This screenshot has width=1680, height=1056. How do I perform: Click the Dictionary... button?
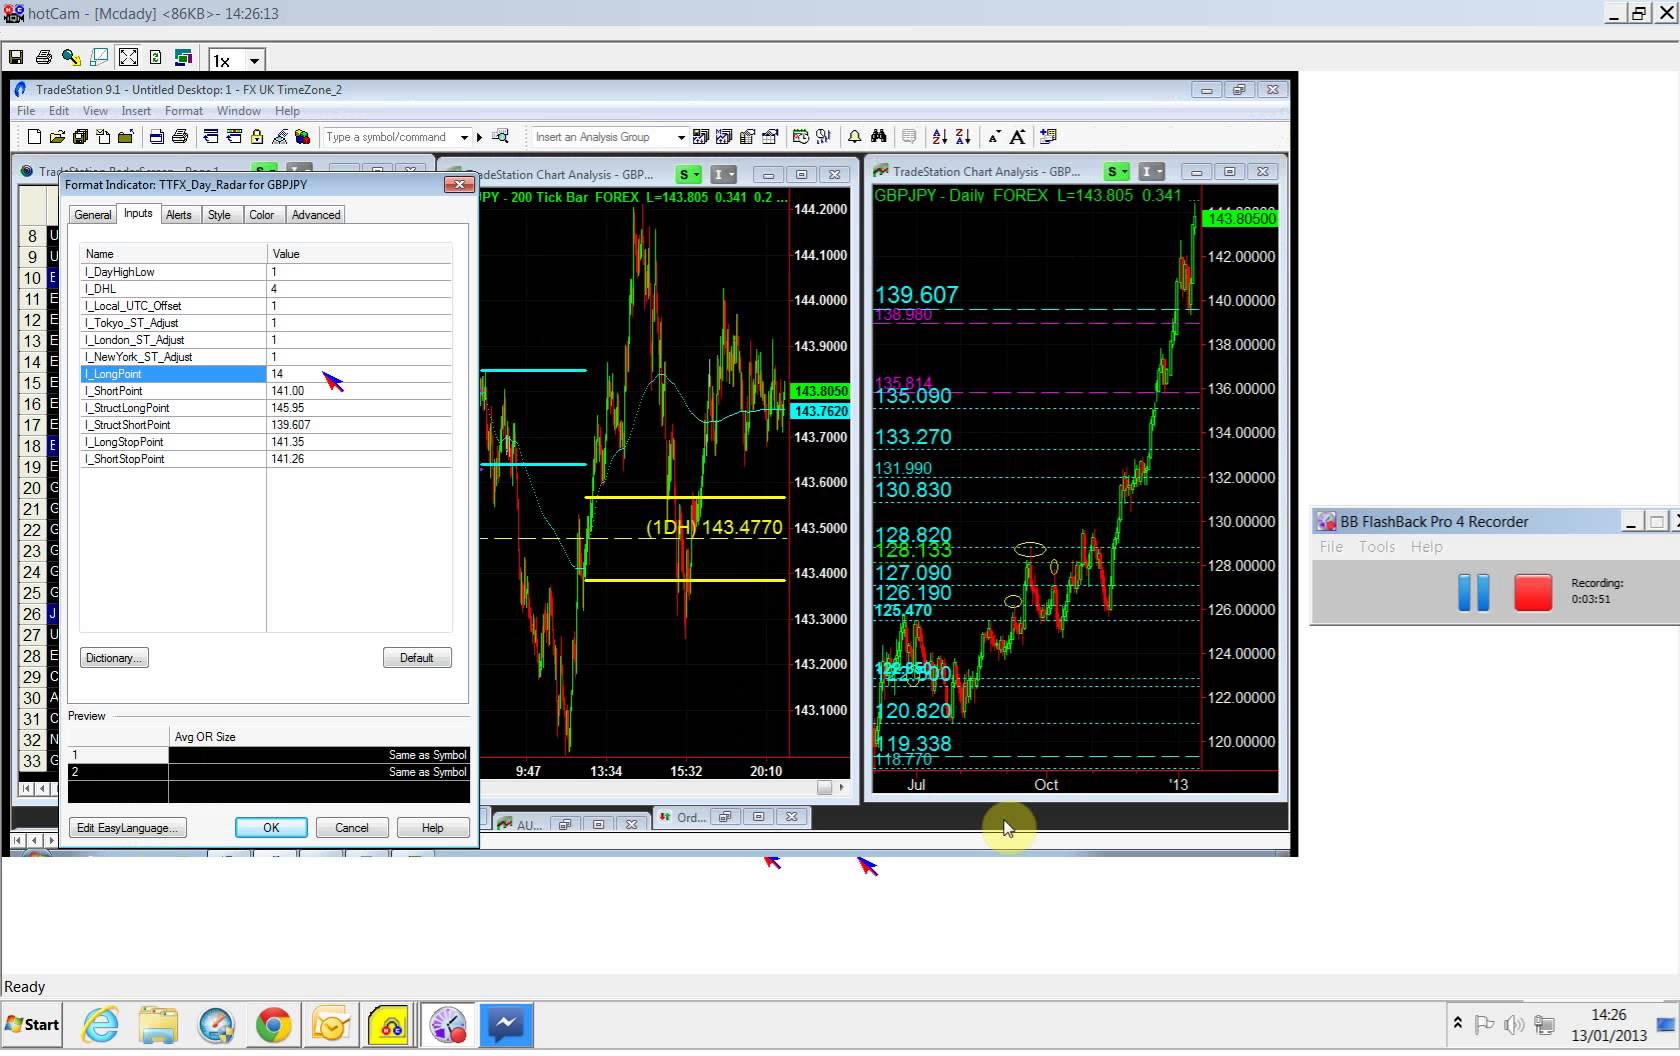pyautogui.click(x=114, y=658)
